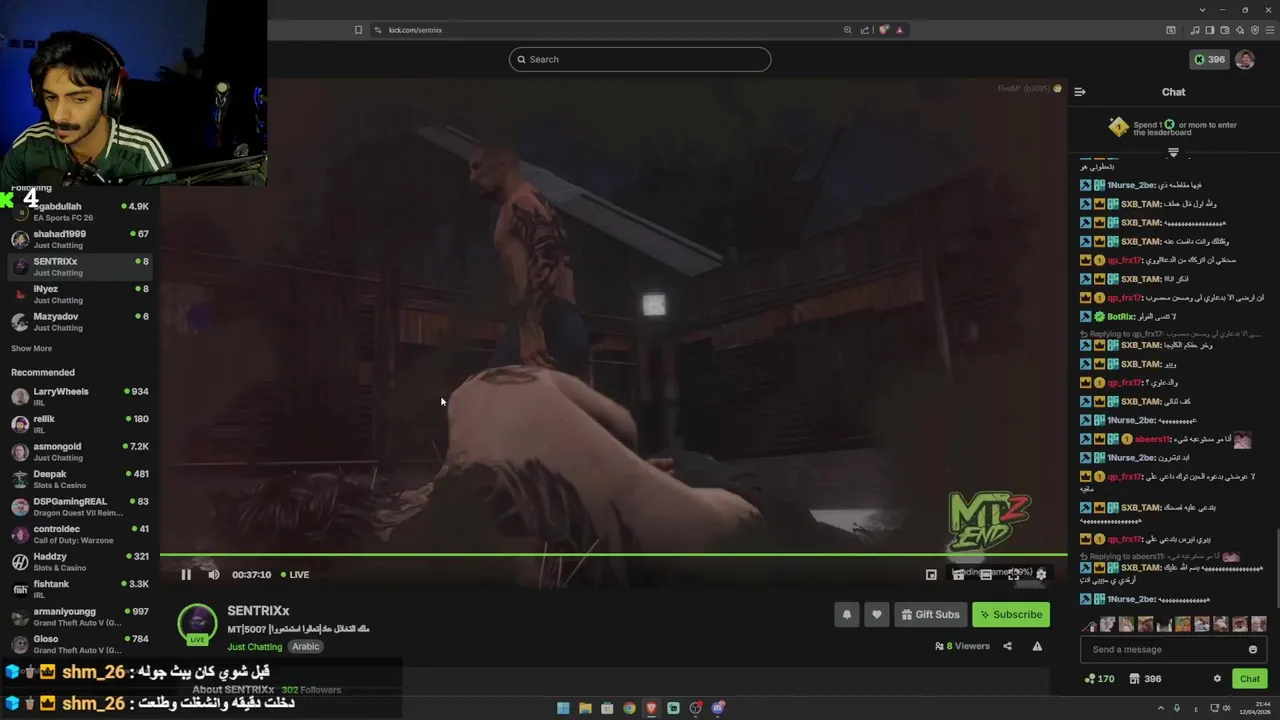Click the SENTRIXx streamer avatar
The height and width of the screenshot is (720, 1280).
(197, 622)
